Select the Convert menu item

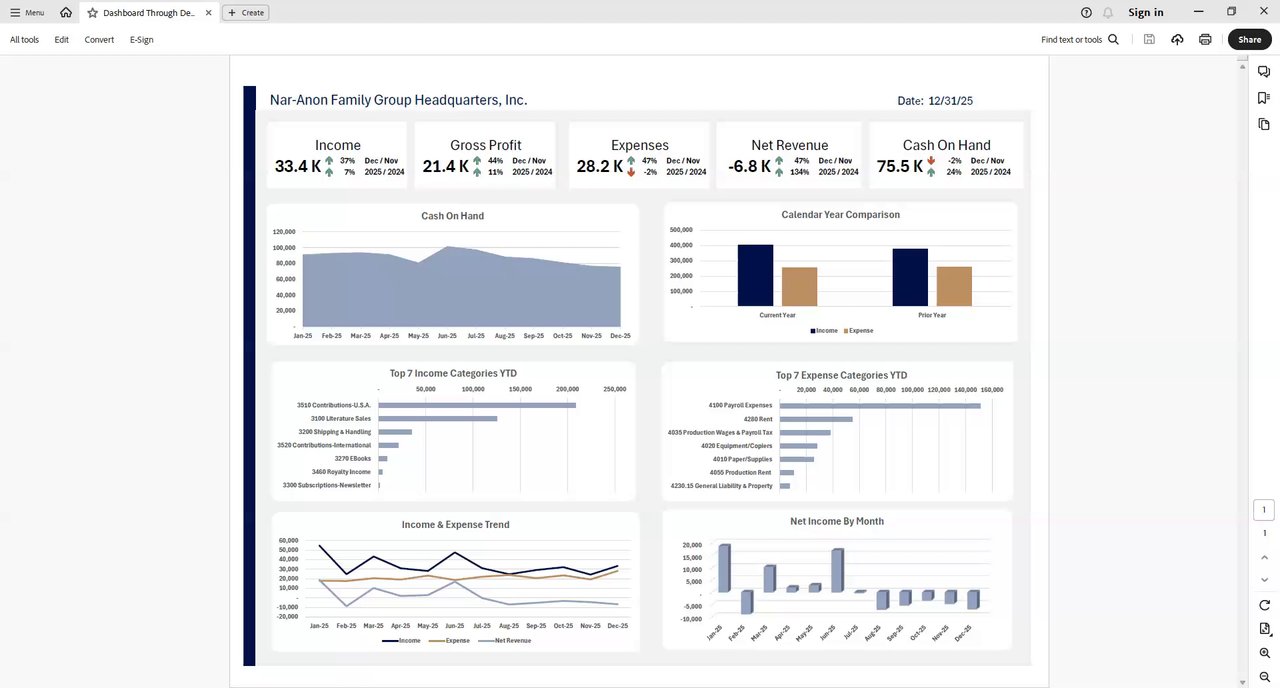pyautogui.click(x=99, y=40)
